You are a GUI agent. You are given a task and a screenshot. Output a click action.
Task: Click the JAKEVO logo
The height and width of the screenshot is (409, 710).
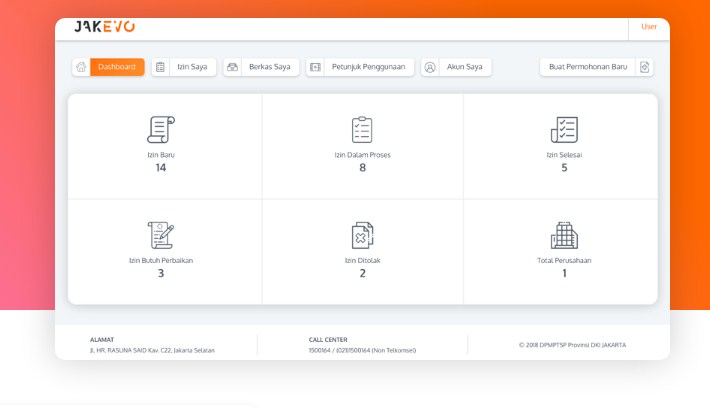(x=105, y=27)
